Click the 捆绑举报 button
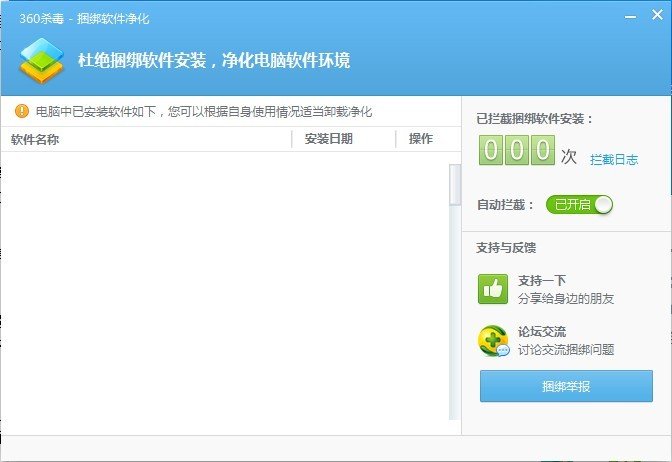672x462 pixels. click(x=566, y=386)
